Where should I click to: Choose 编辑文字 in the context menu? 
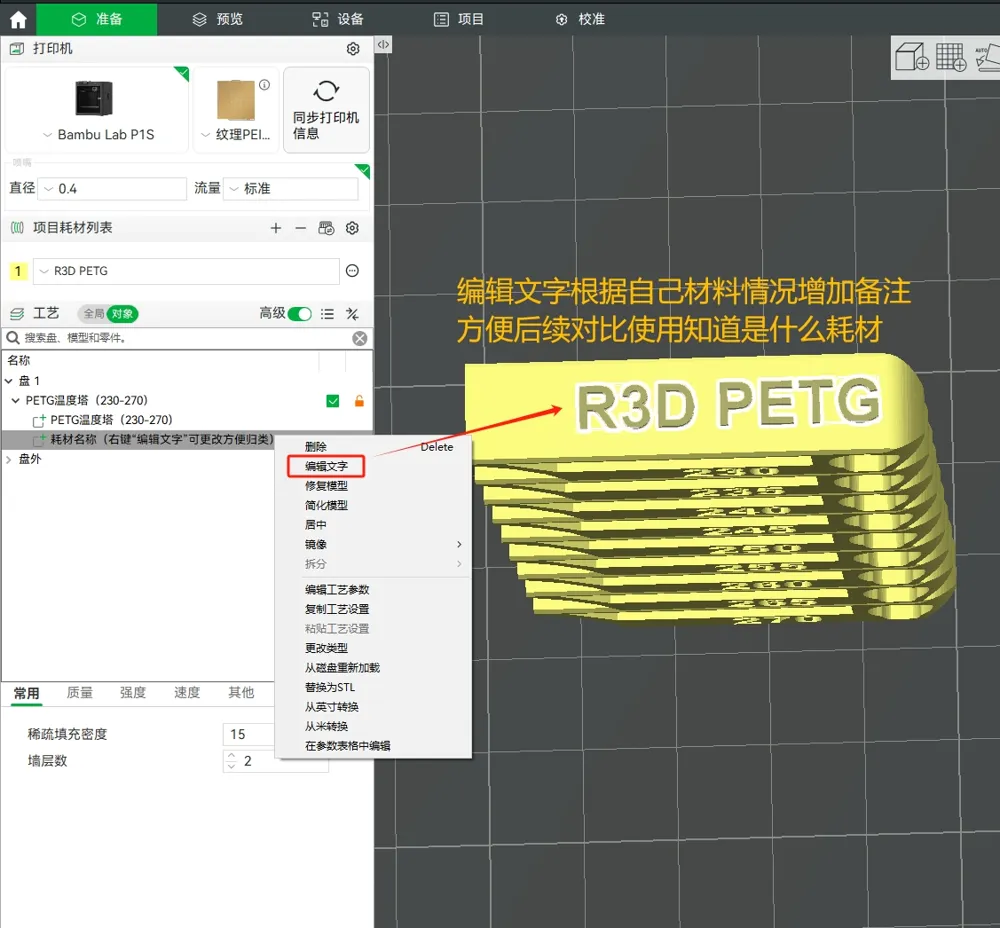326,466
